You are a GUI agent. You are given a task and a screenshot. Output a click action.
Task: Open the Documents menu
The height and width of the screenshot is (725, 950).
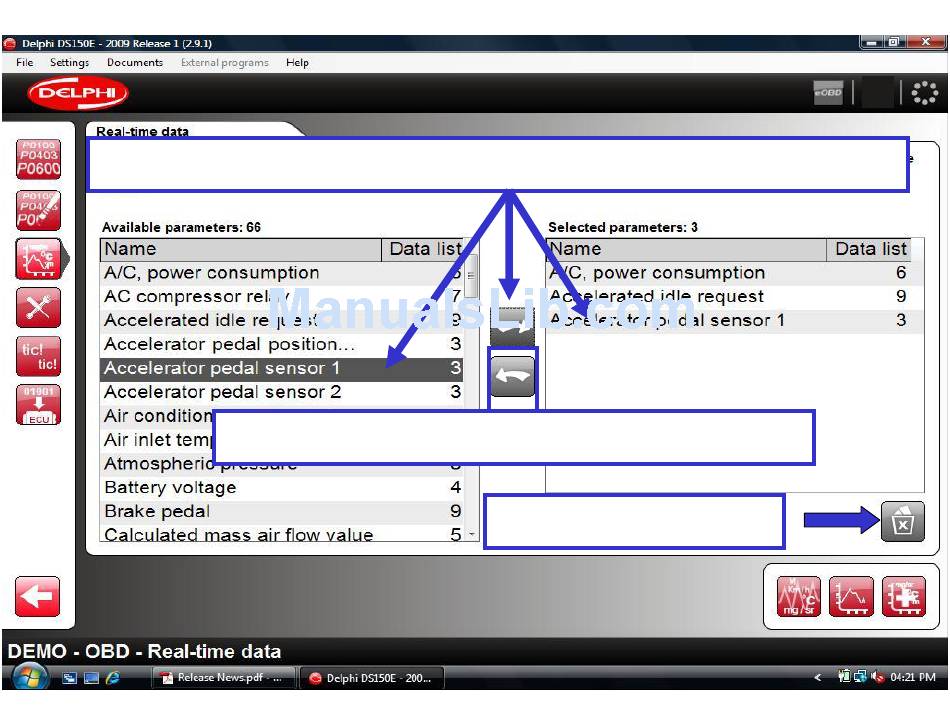click(134, 62)
